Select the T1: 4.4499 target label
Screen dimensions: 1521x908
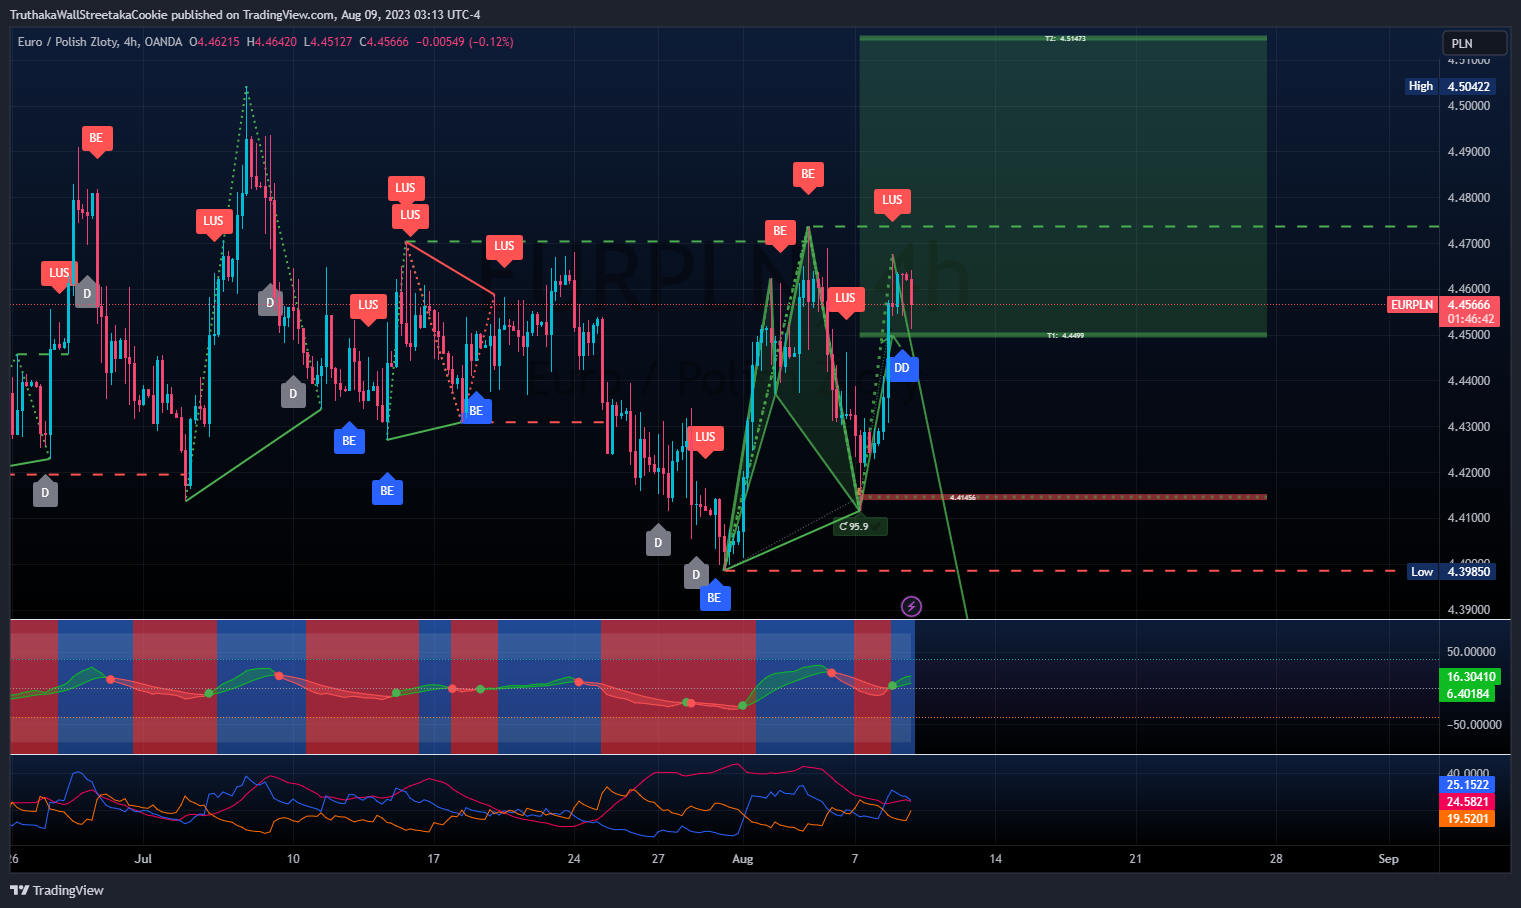[1065, 335]
